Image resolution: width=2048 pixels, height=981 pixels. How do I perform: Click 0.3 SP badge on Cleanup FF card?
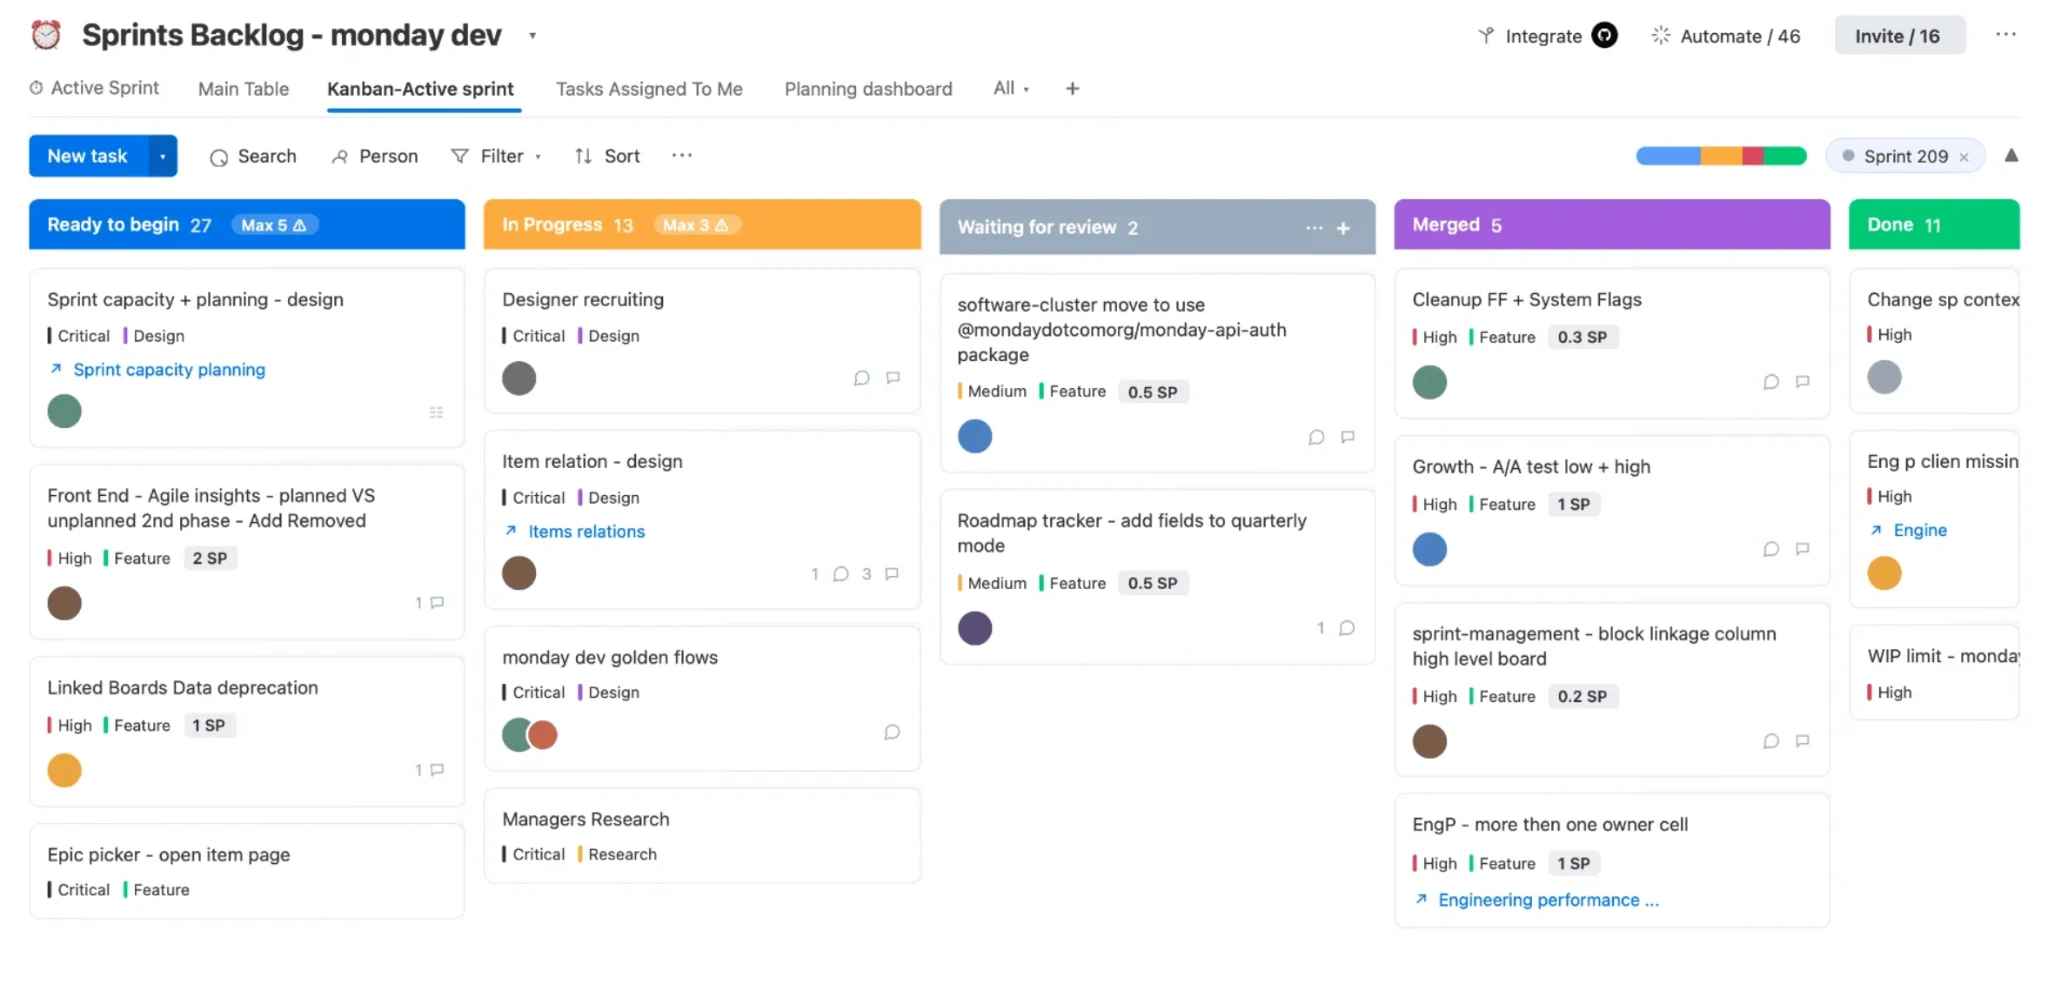coord(1583,337)
